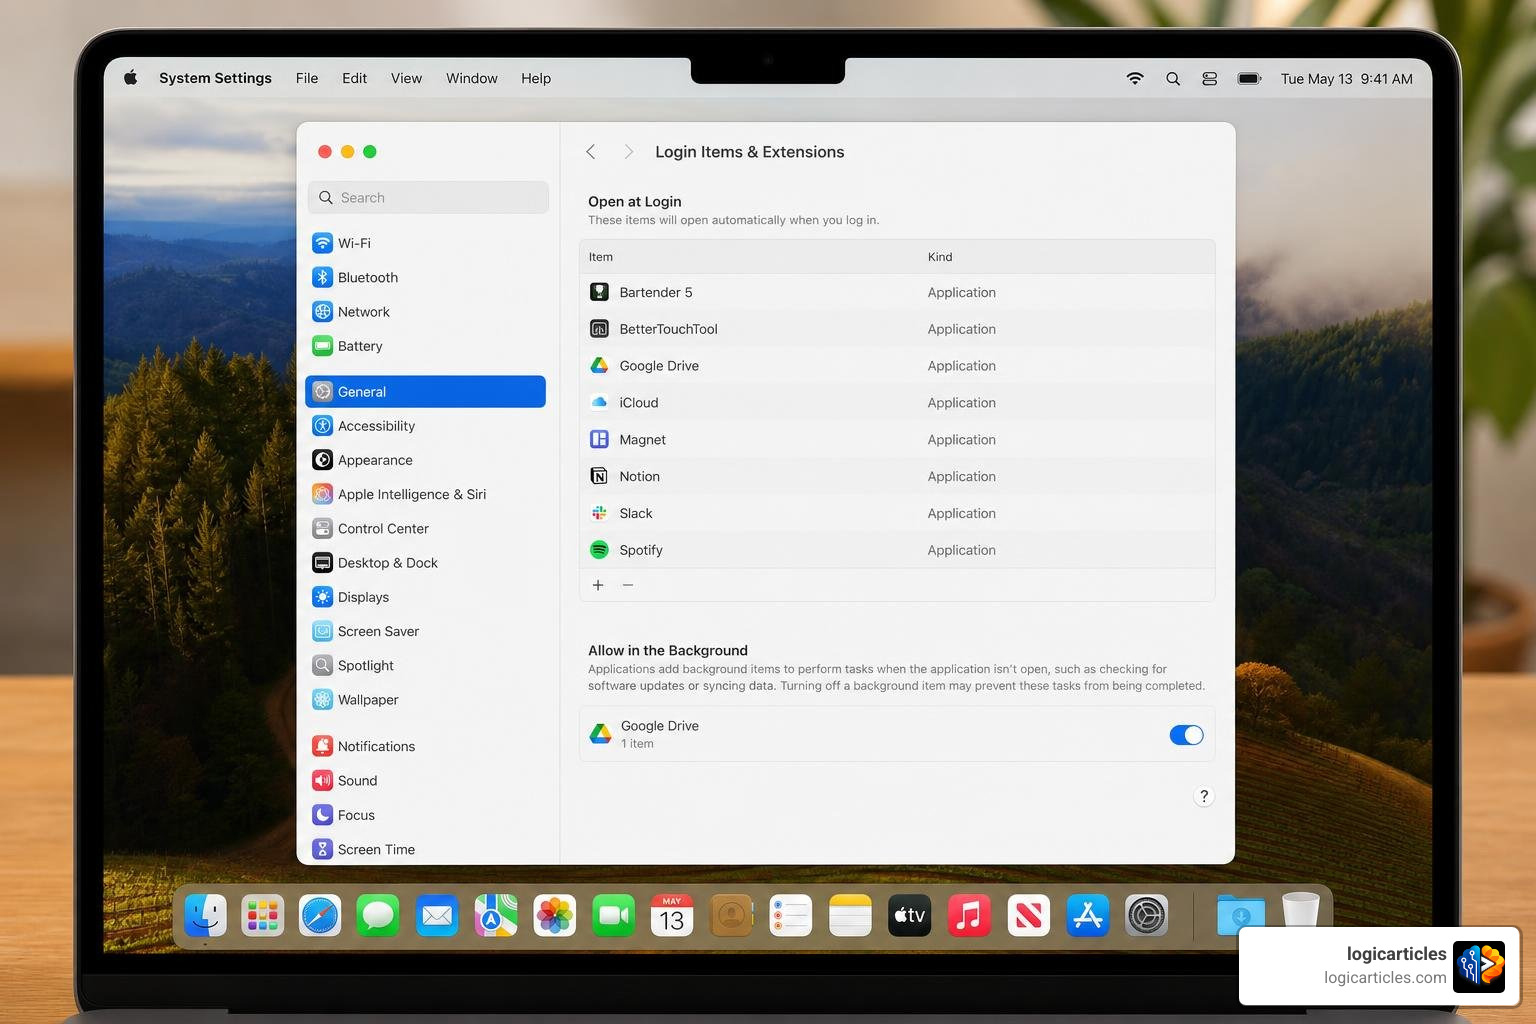The height and width of the screenshot is (1024, 1536).
Task: Select the Bartender 5 login item
Action: [x=897, y=292]
